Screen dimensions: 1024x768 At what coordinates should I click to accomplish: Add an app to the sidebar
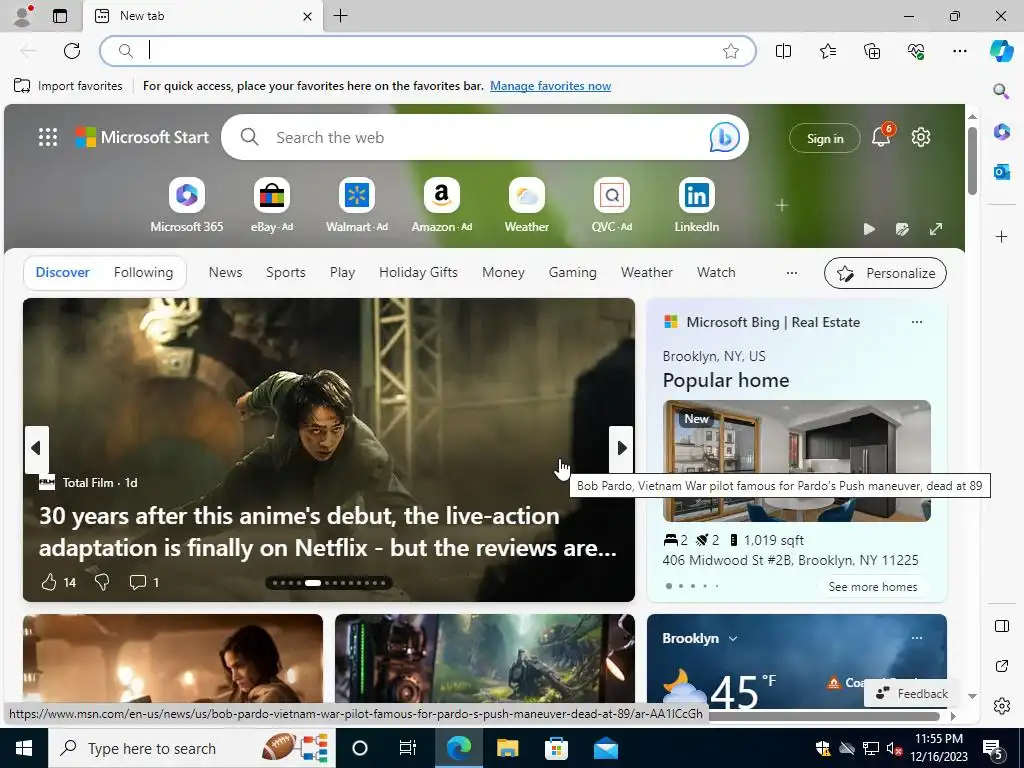(x=1001, y=236)
